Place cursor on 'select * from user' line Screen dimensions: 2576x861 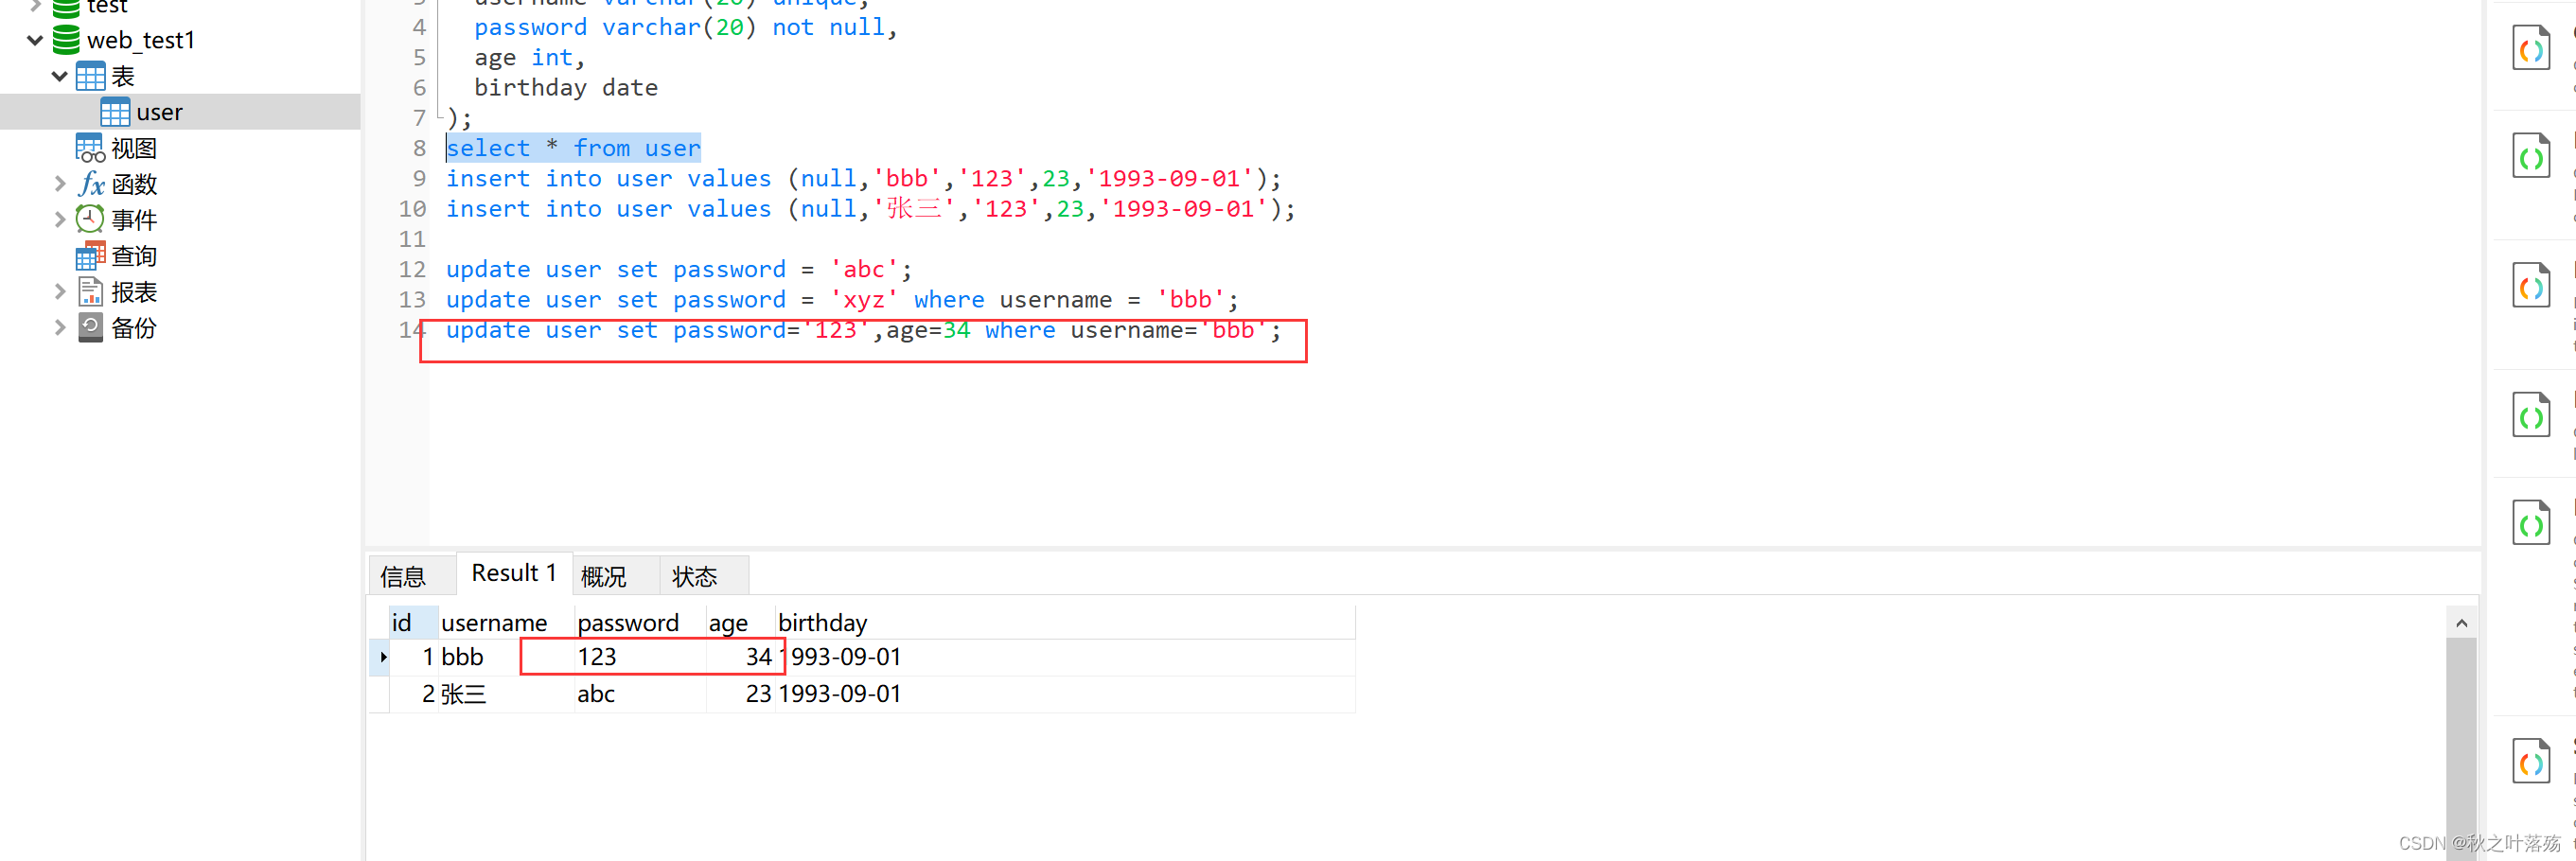point(573,148)
